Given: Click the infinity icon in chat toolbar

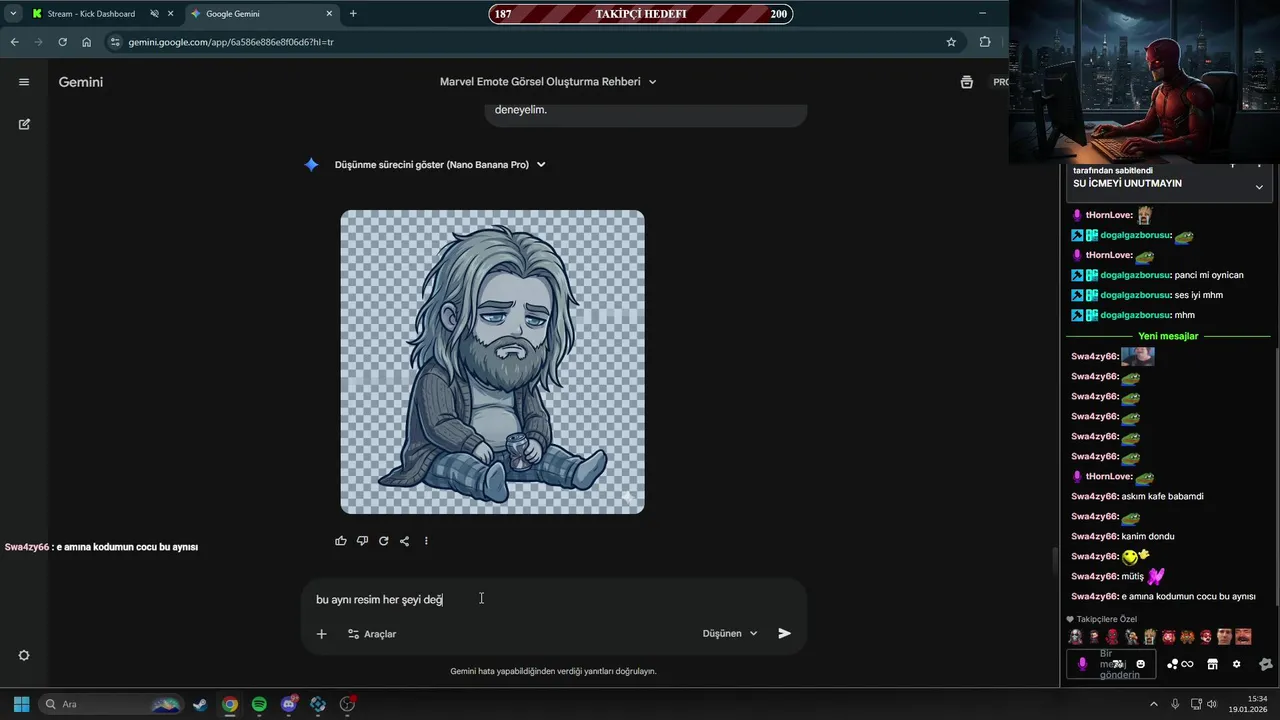Looking at the screenshot, I should 1187,664.
